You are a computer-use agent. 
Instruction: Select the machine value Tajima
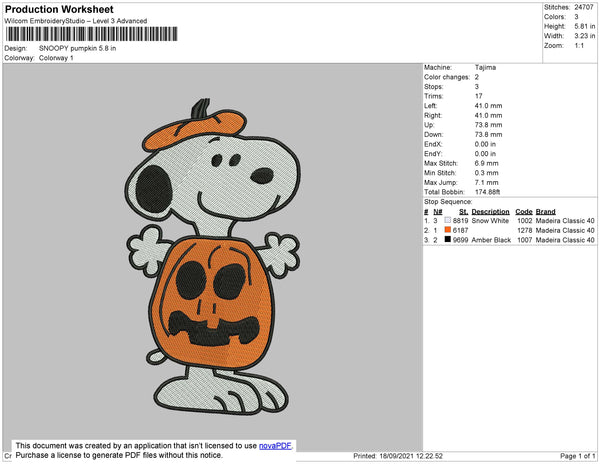click(485, 67)
